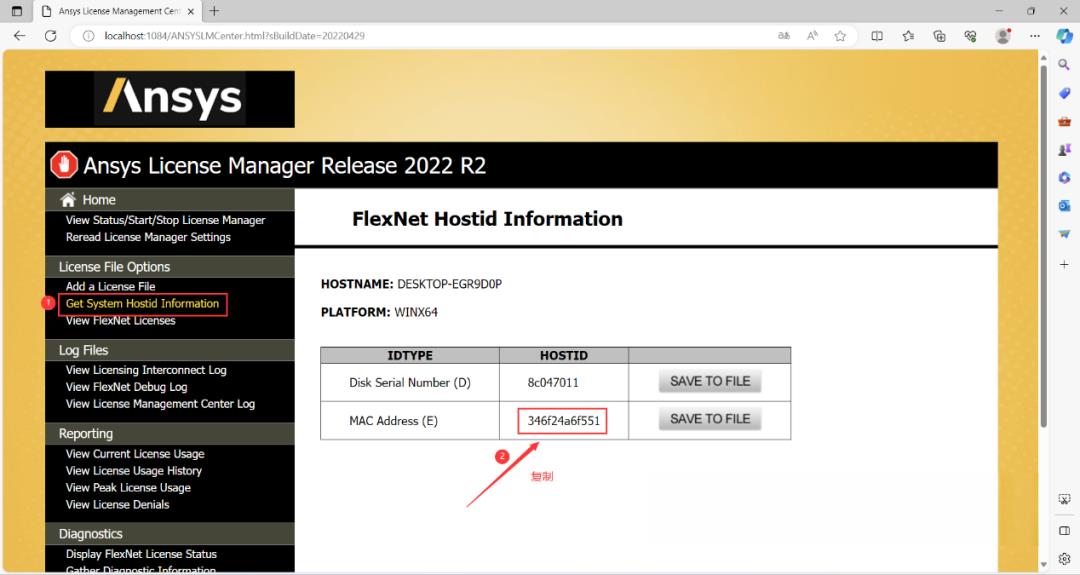
Task: Open View Status/Start/Stop License Manager
Action: [165, 220]
